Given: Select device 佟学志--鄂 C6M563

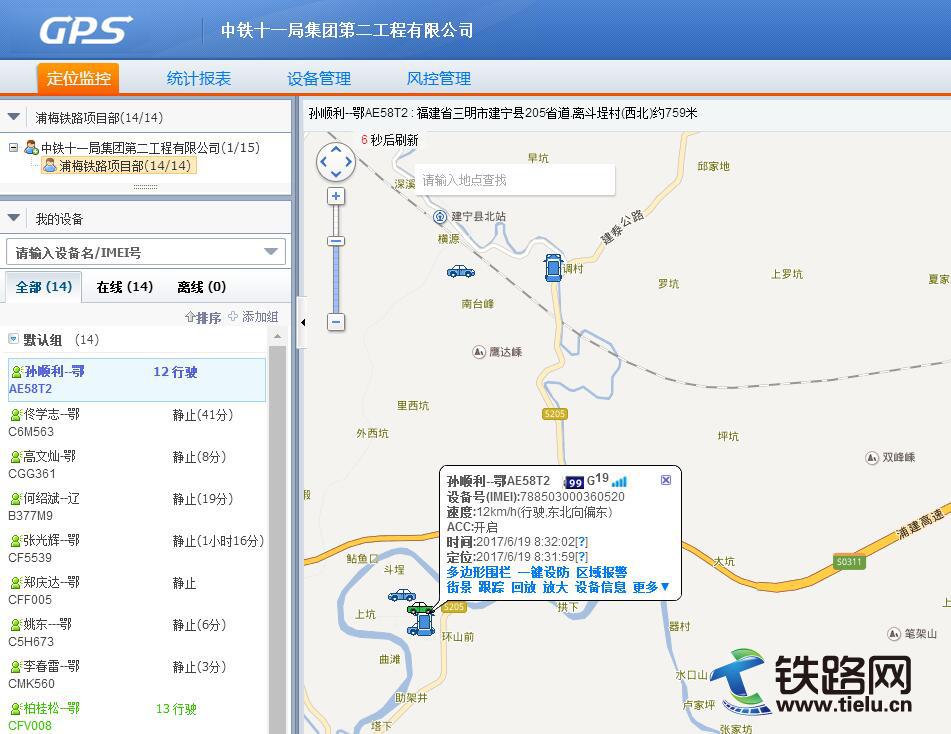Looking at the screenshot, I should (137, 423).
